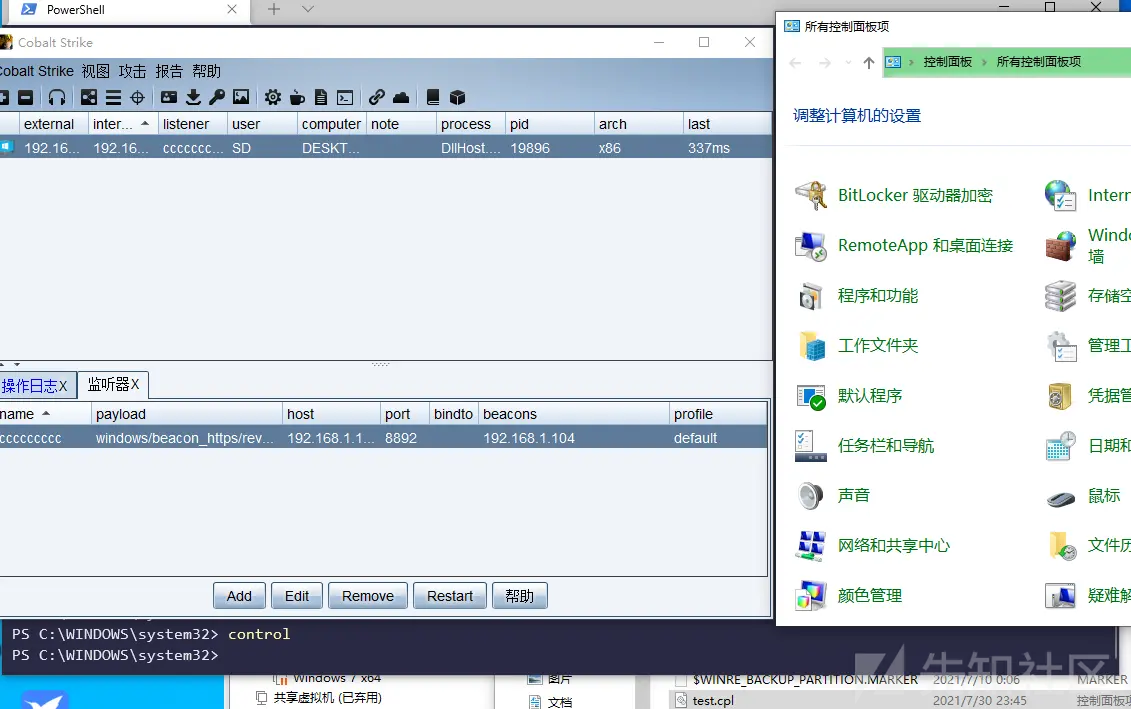Open the PowerShell new-tab dropdown chevron
This screenshot has width=1131, height=709.
[x=308, y=9]
